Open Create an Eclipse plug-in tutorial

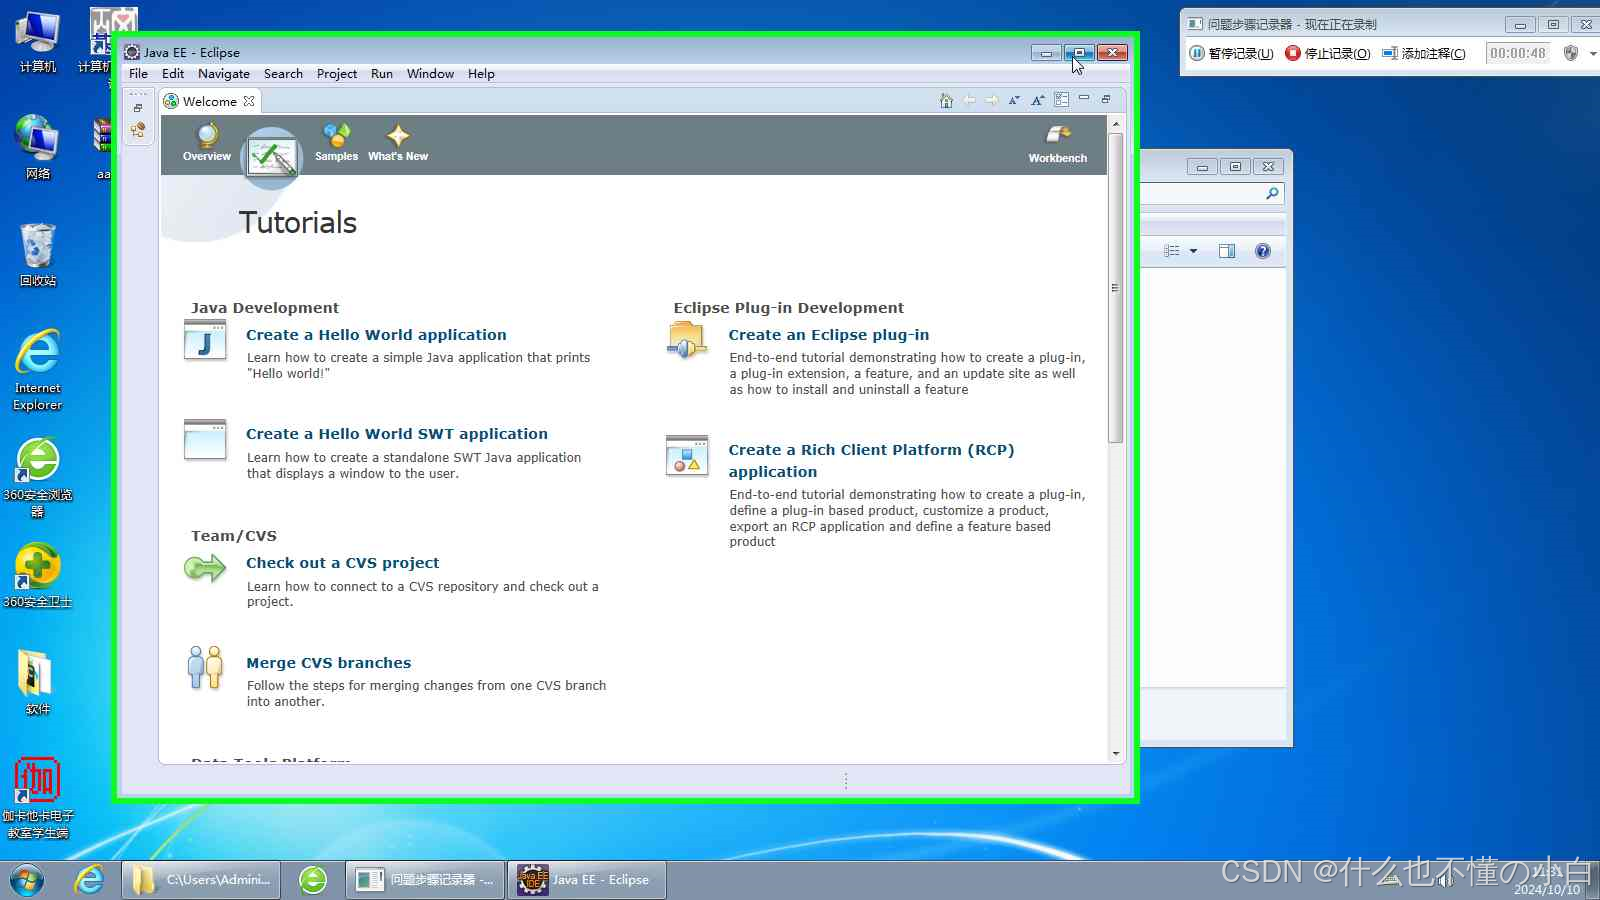point(829,335)
